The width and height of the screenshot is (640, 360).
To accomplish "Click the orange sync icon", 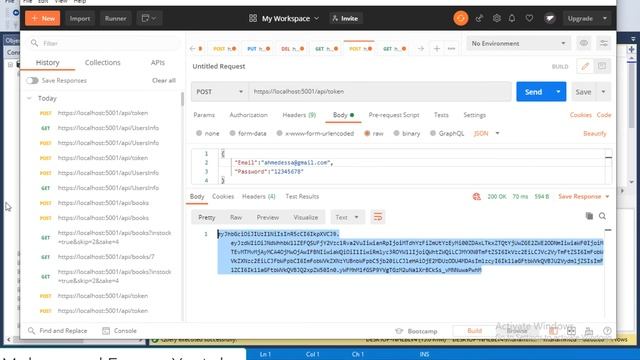I will coord(461,18).
